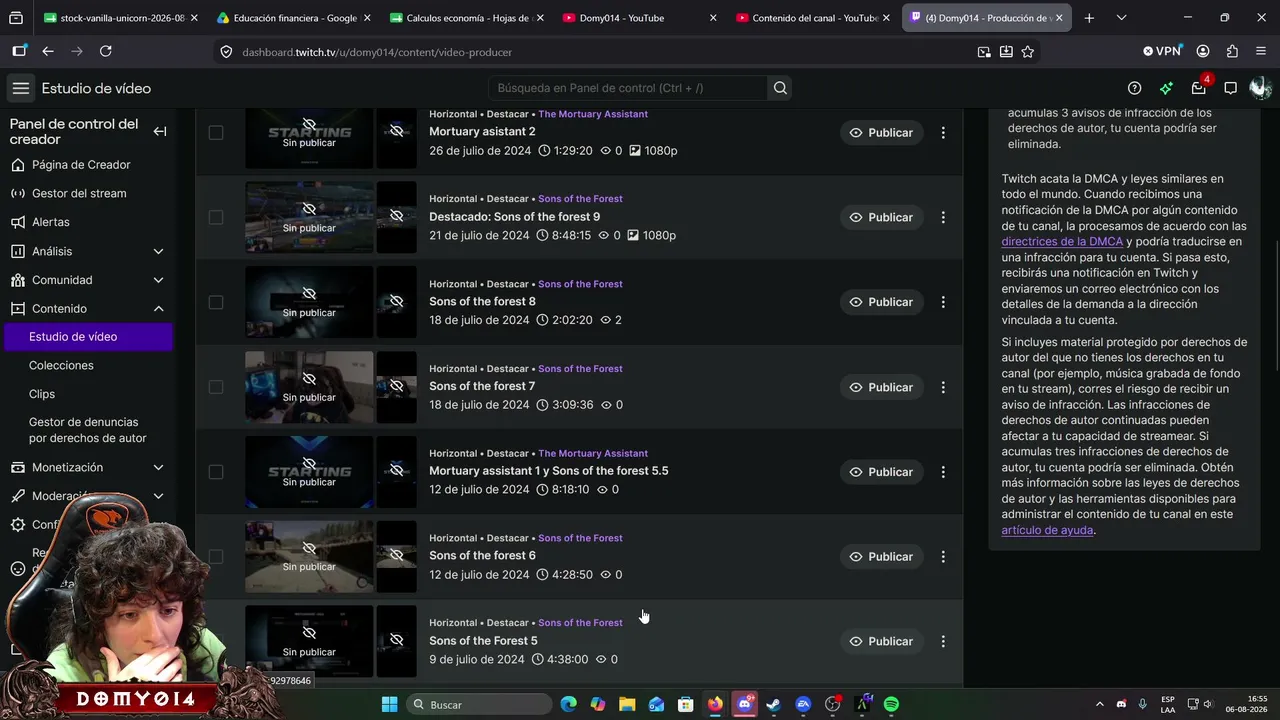Open Discord from the taskbar
This screenshot has height=720, width=1280.
point(744,705)
